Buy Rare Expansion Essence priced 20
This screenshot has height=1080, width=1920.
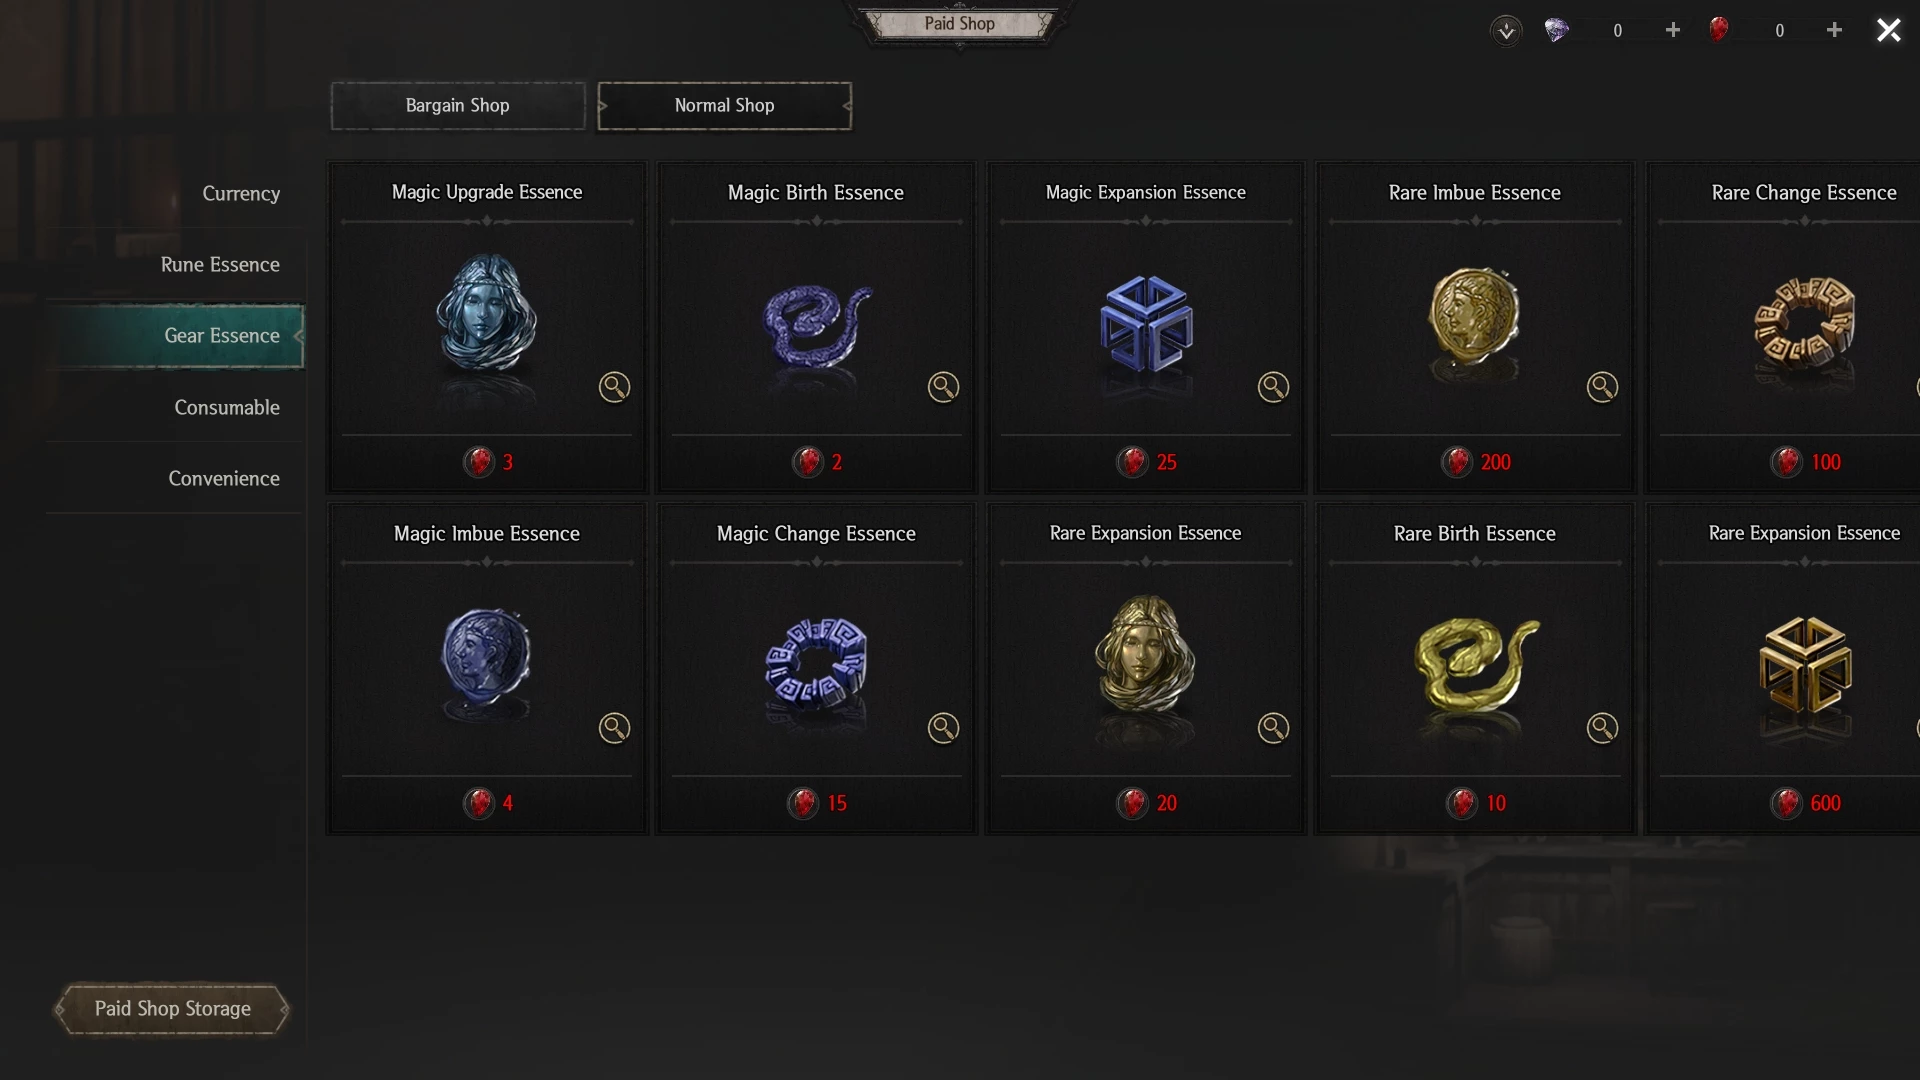tap(1146, 803)
